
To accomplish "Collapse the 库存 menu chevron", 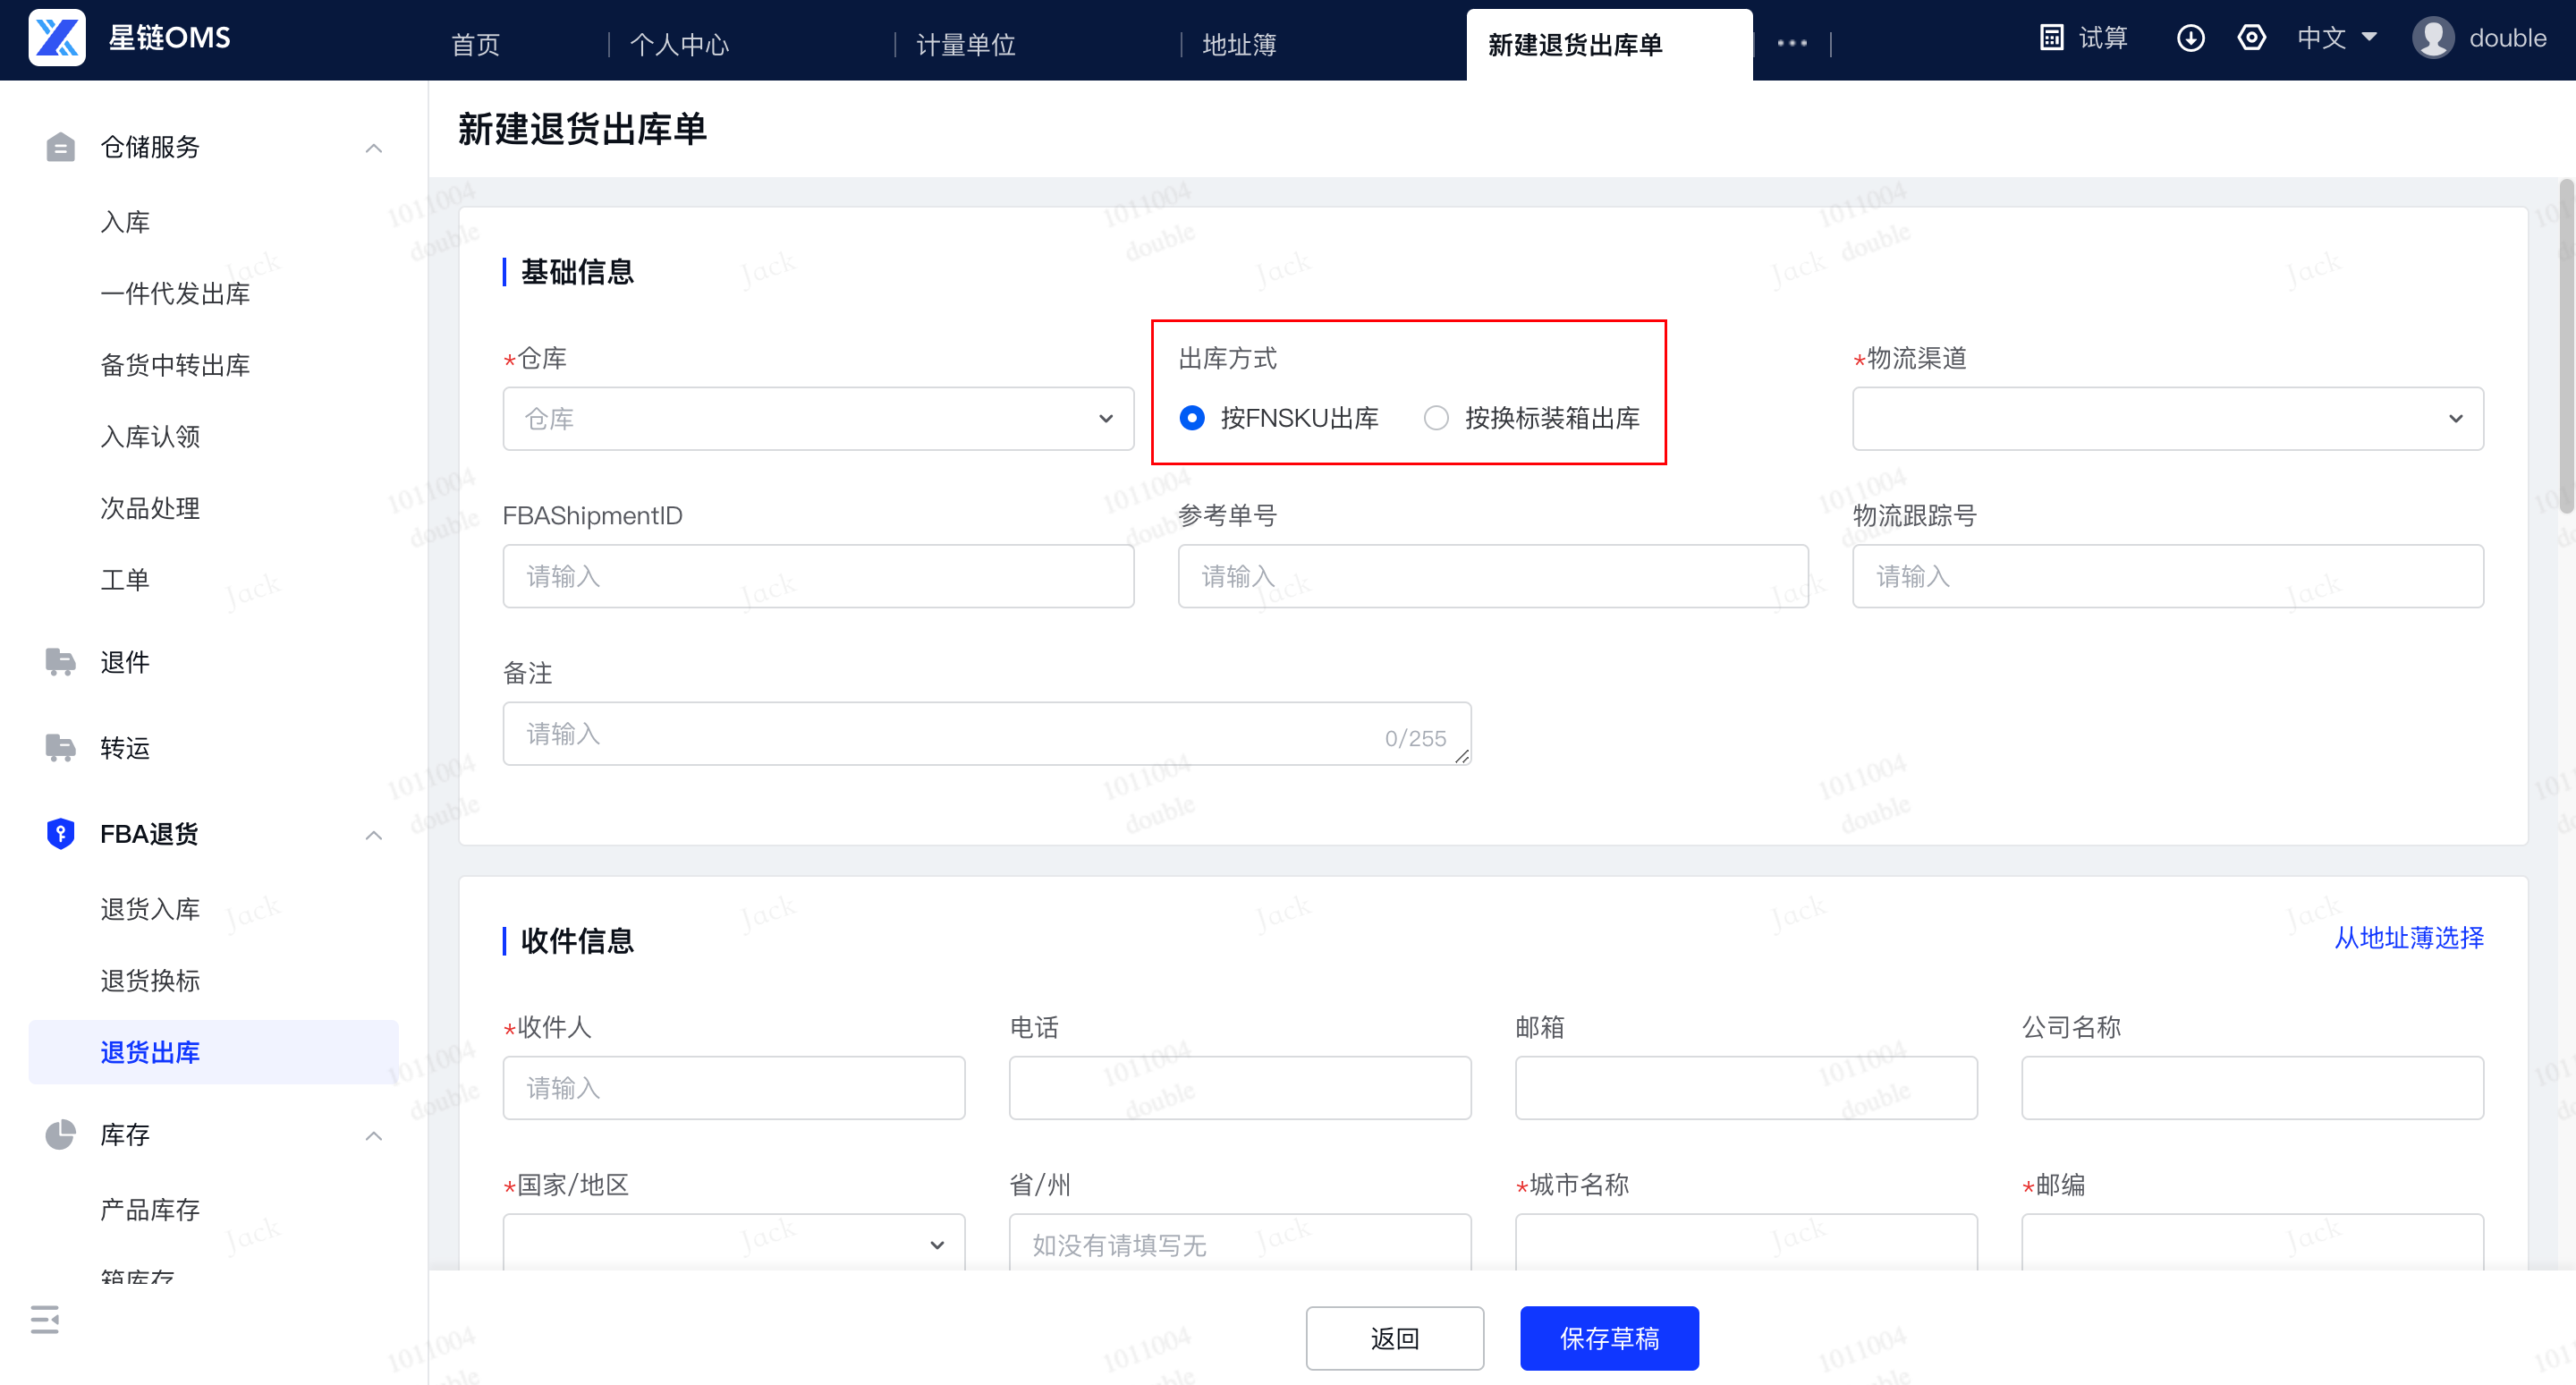I will coord(374,1136).
